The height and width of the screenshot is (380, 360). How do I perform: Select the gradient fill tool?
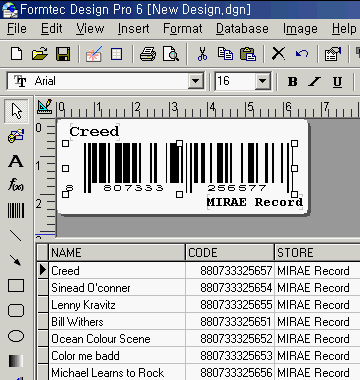pos(16,361)
